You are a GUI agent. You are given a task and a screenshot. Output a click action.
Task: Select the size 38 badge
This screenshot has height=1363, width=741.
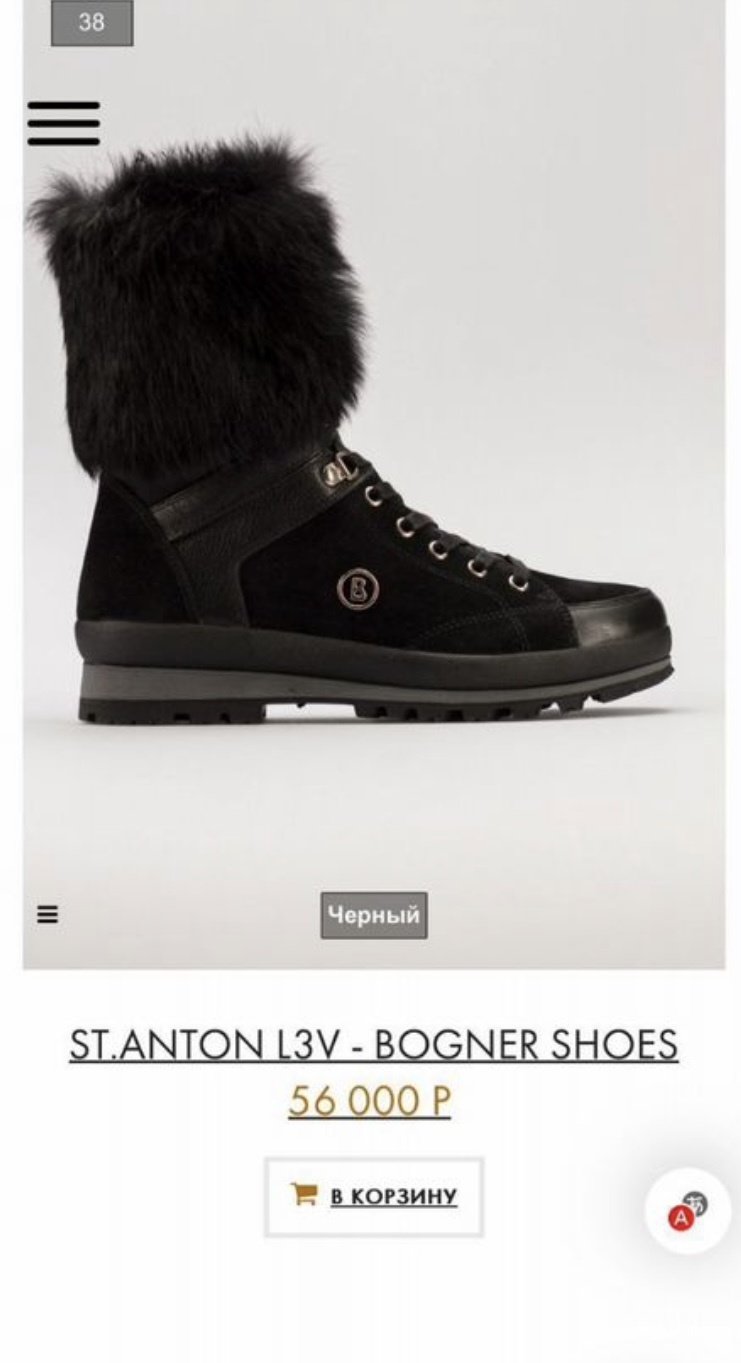[x=92, y=22]
